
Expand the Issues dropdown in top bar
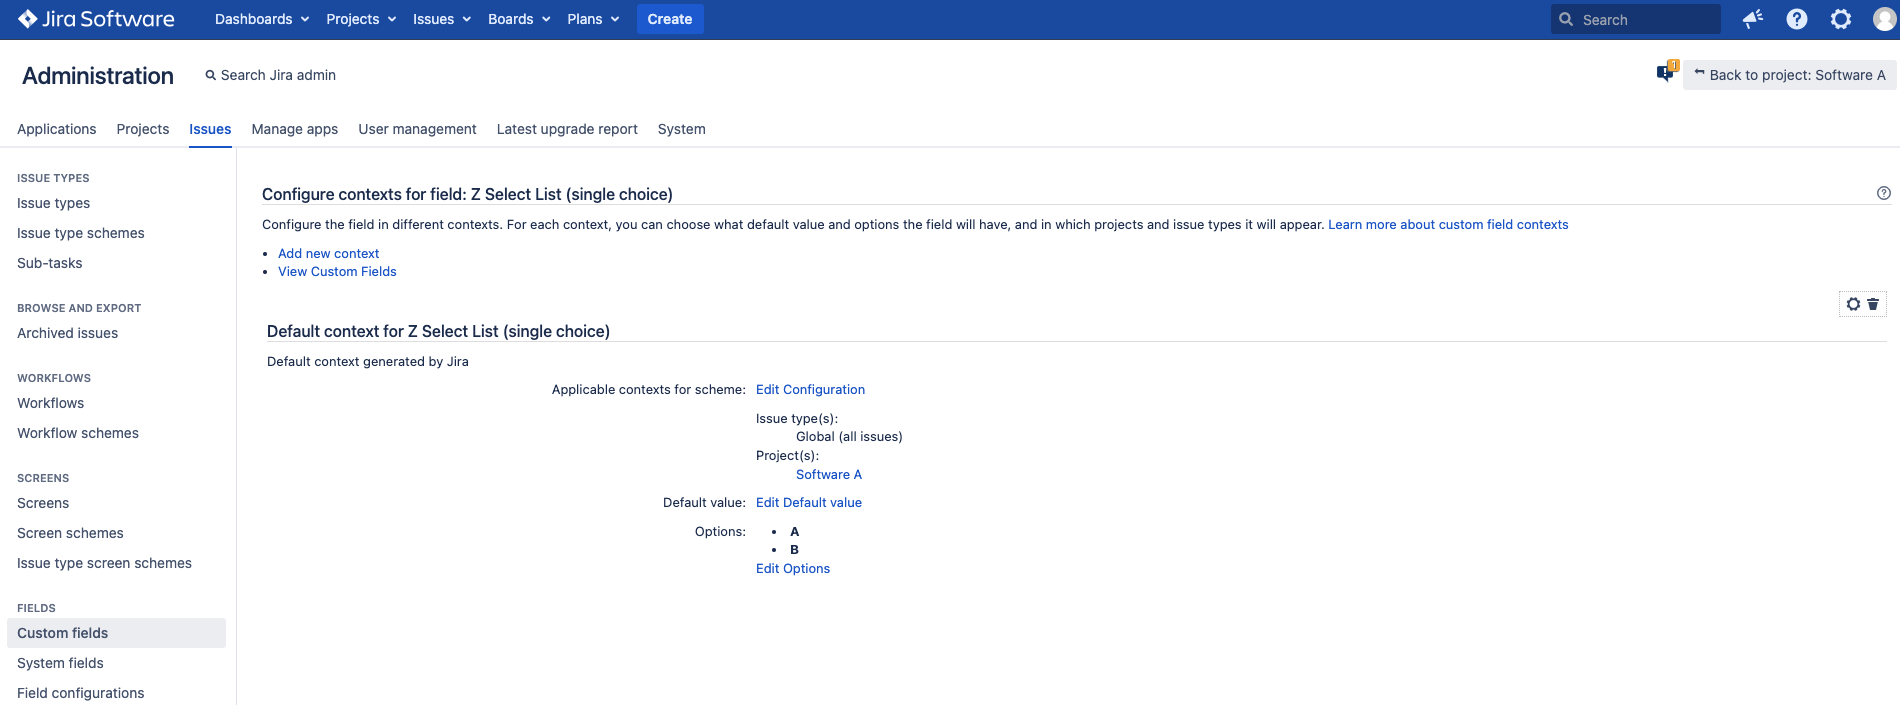pos(442,19)
